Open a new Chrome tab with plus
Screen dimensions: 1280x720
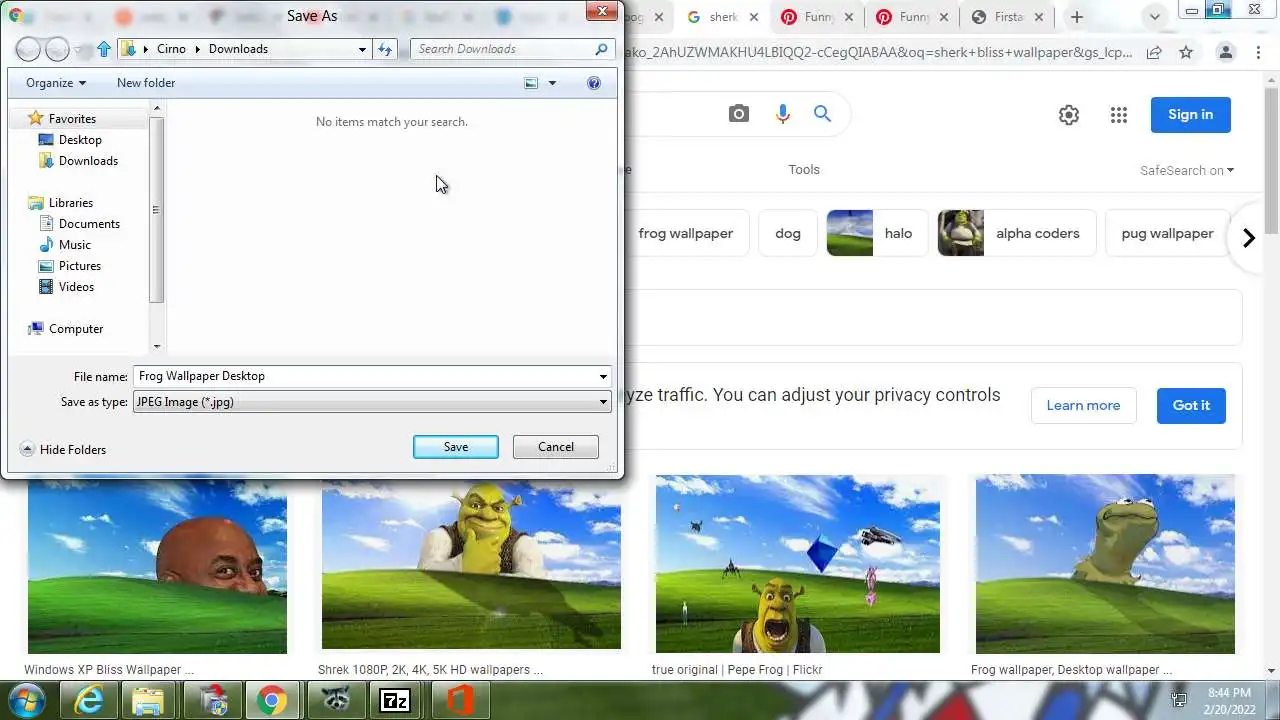click(x=1076, y=17)
